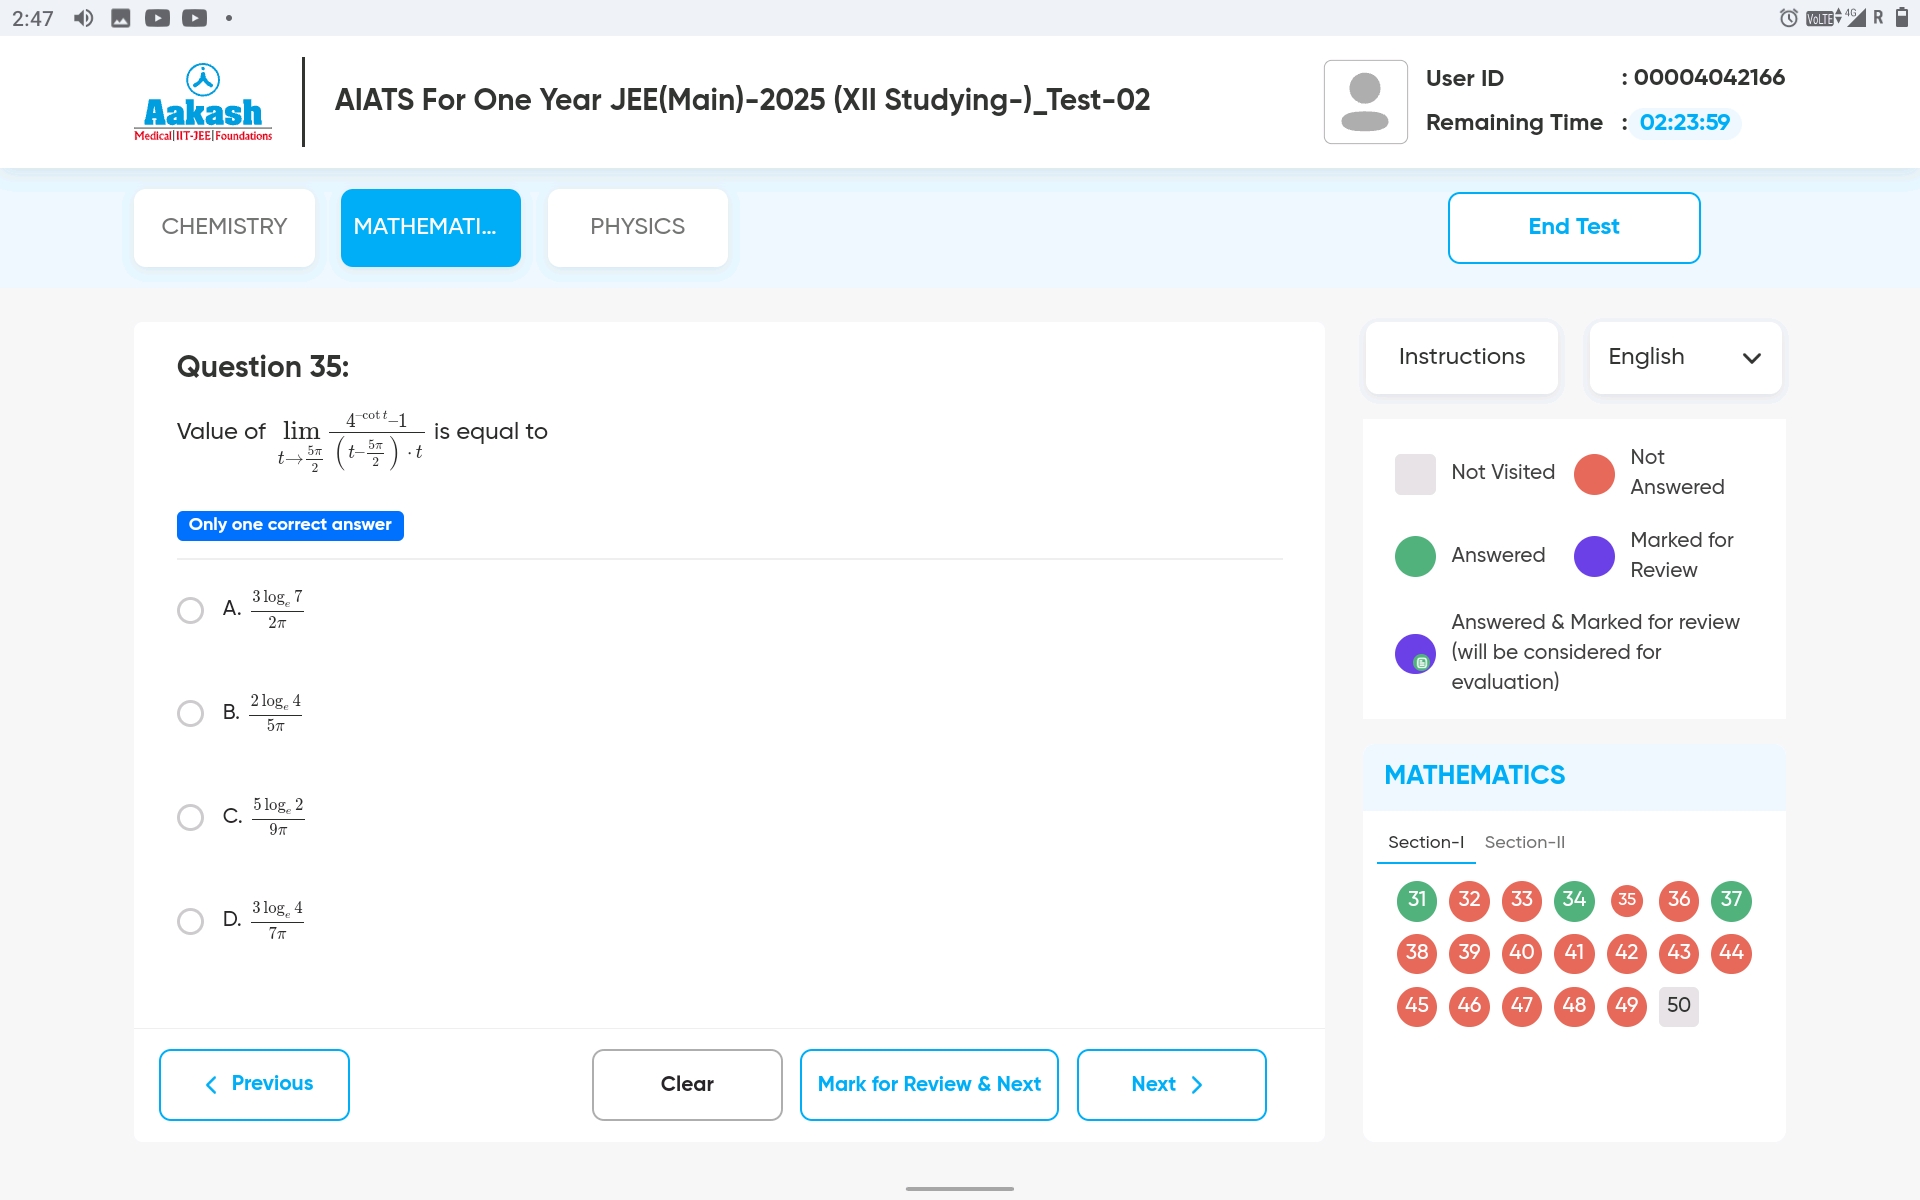Go to the Previous question
This screenshot has width=1920, height=1200.
[254, 1084]
